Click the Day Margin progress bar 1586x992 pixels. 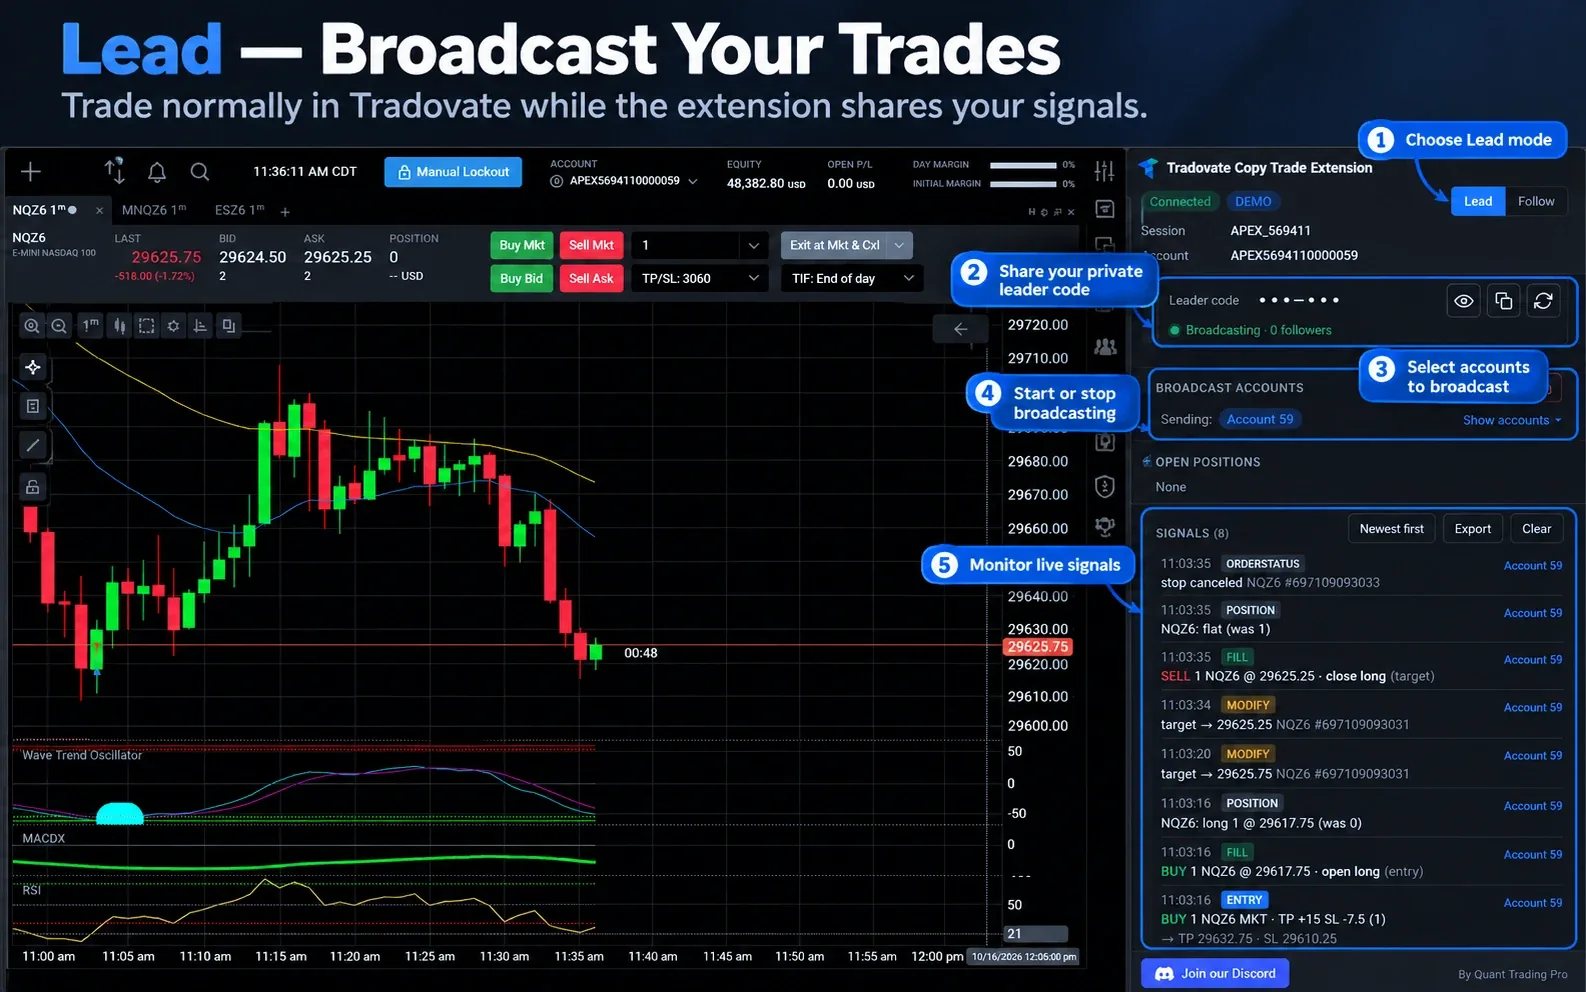tap(1023, 165)
